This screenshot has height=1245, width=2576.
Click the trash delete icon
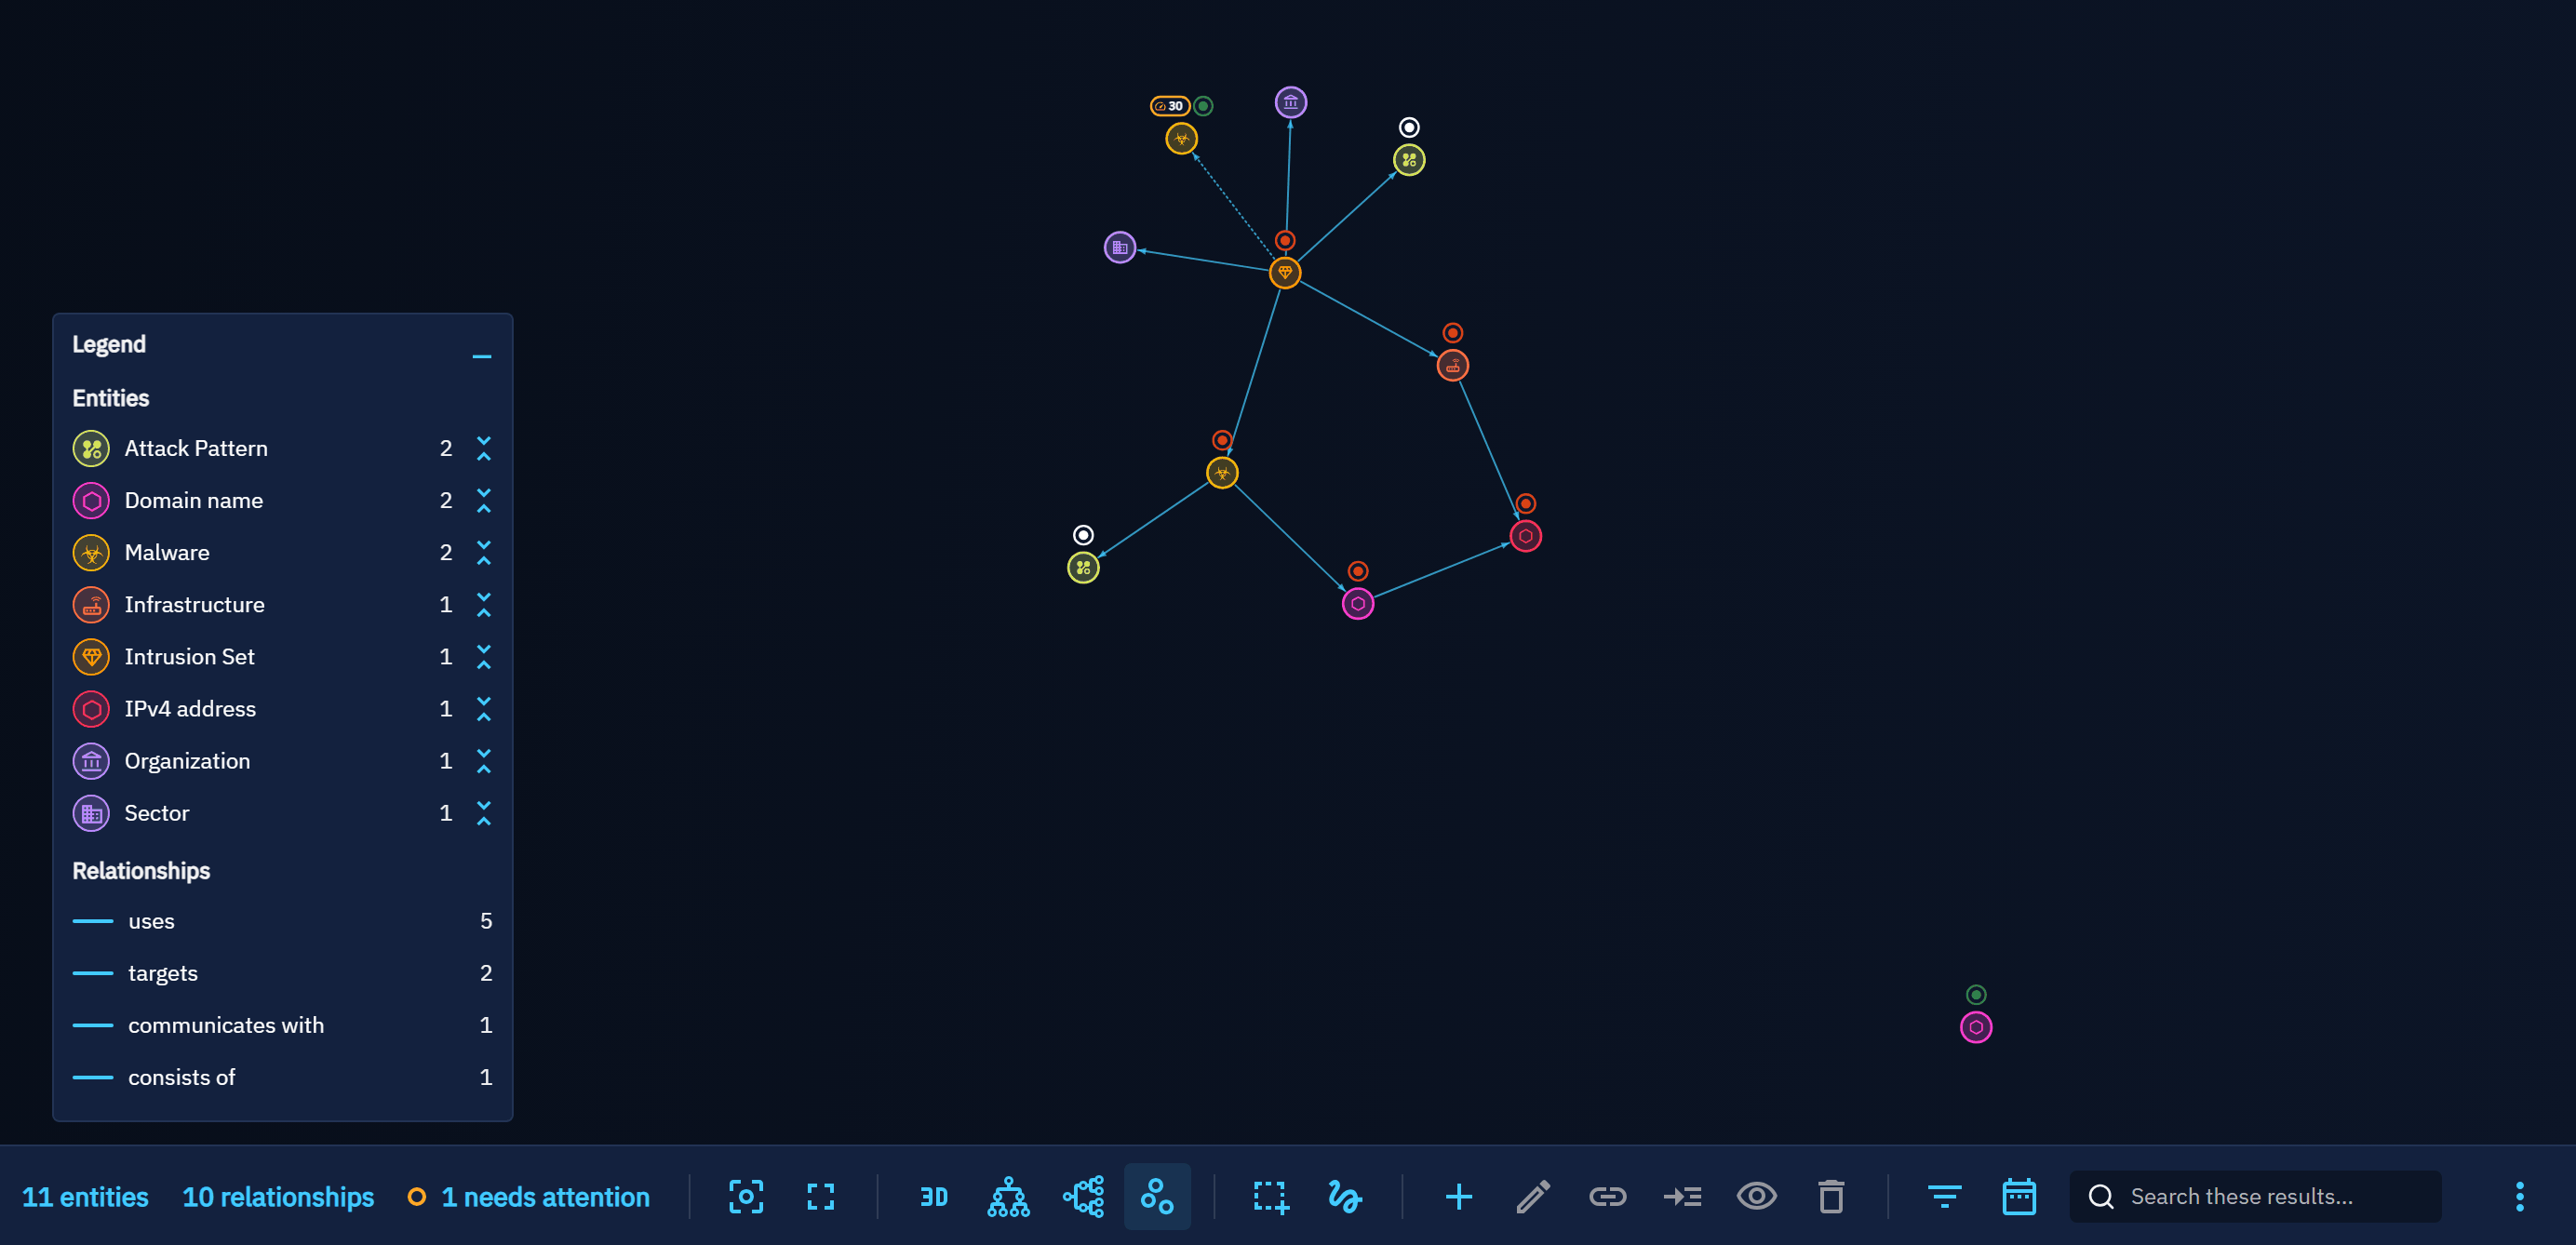(1831, 1196)
